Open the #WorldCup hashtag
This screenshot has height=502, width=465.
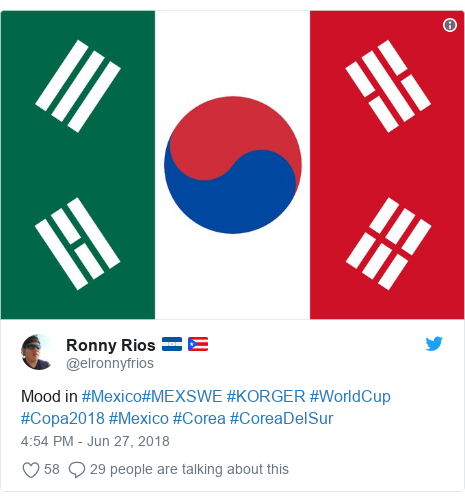pyautogui.click(x=350, y=396)
